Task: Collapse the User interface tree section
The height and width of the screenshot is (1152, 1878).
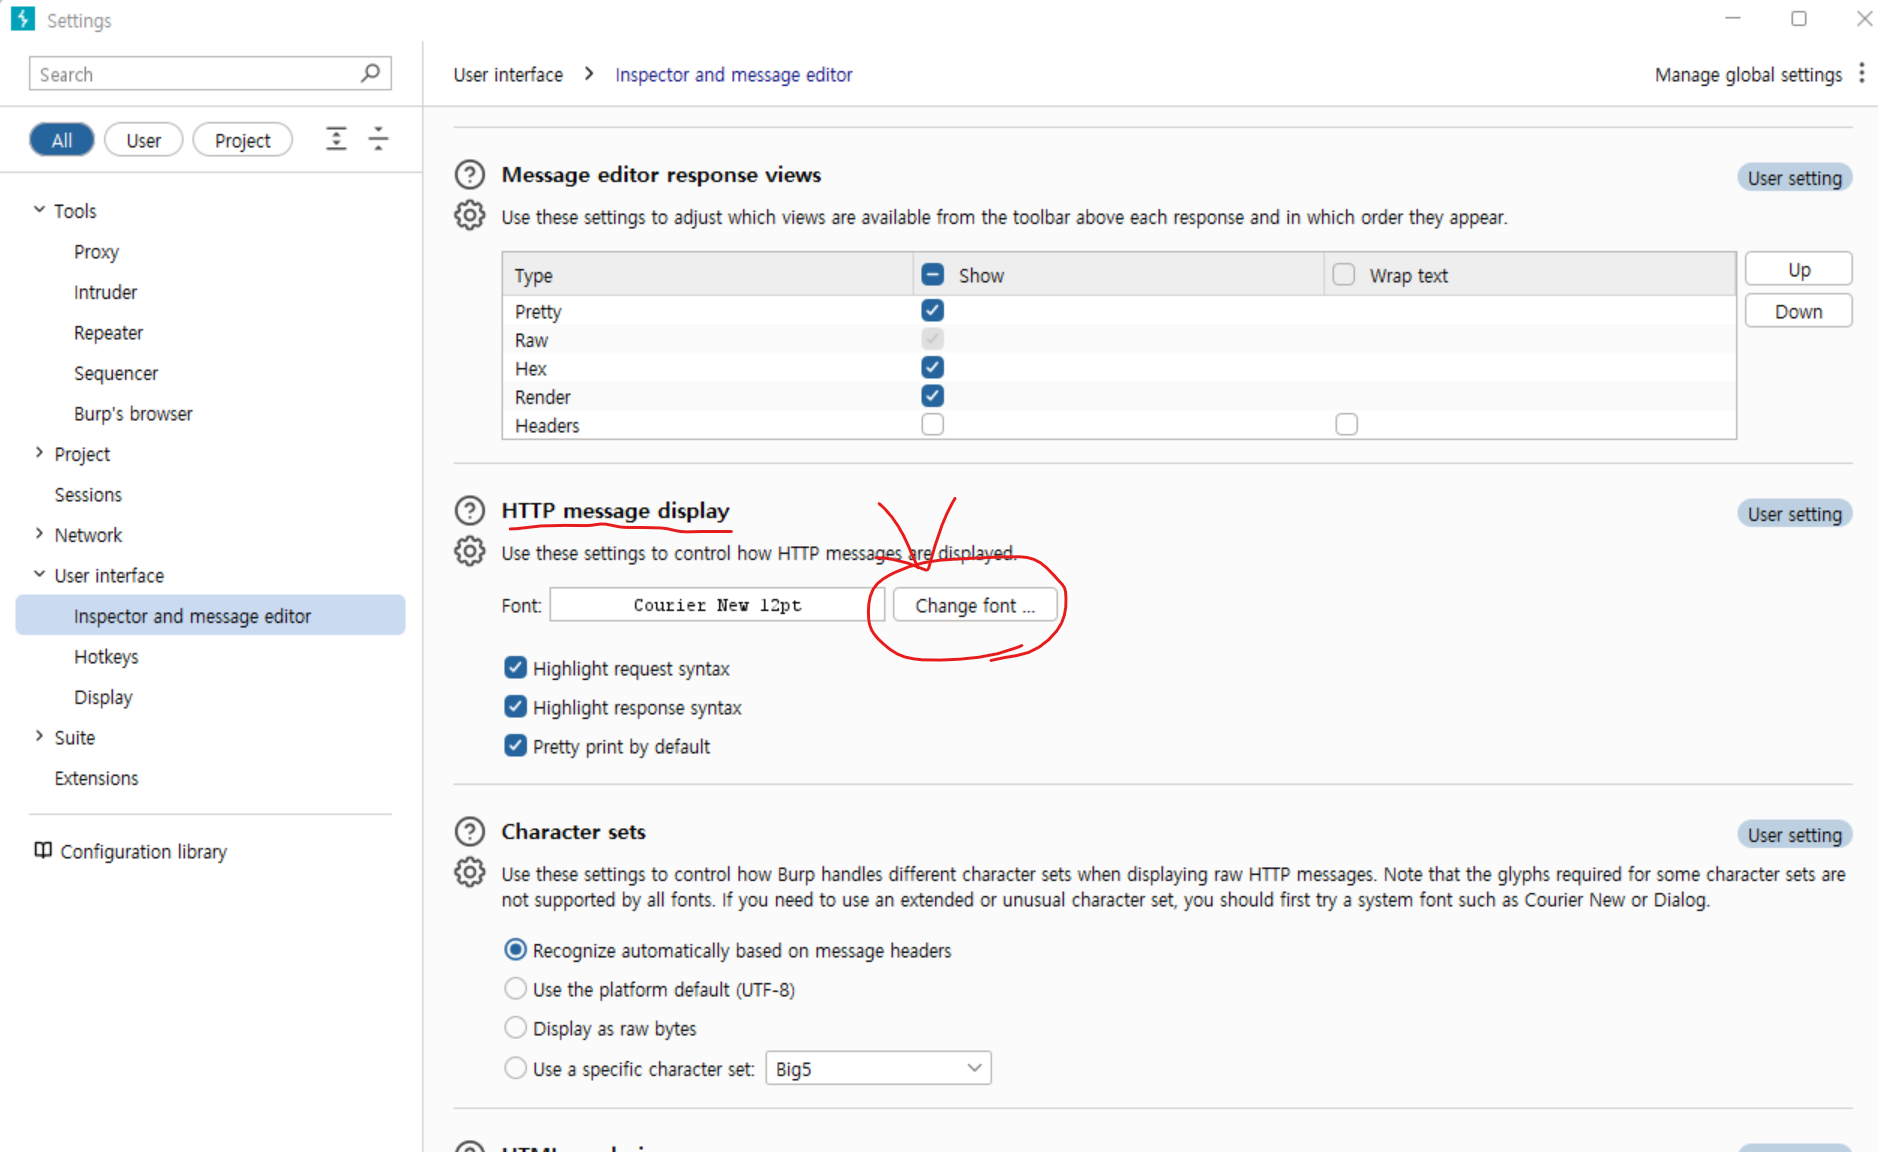Action: tap(39, 574)
